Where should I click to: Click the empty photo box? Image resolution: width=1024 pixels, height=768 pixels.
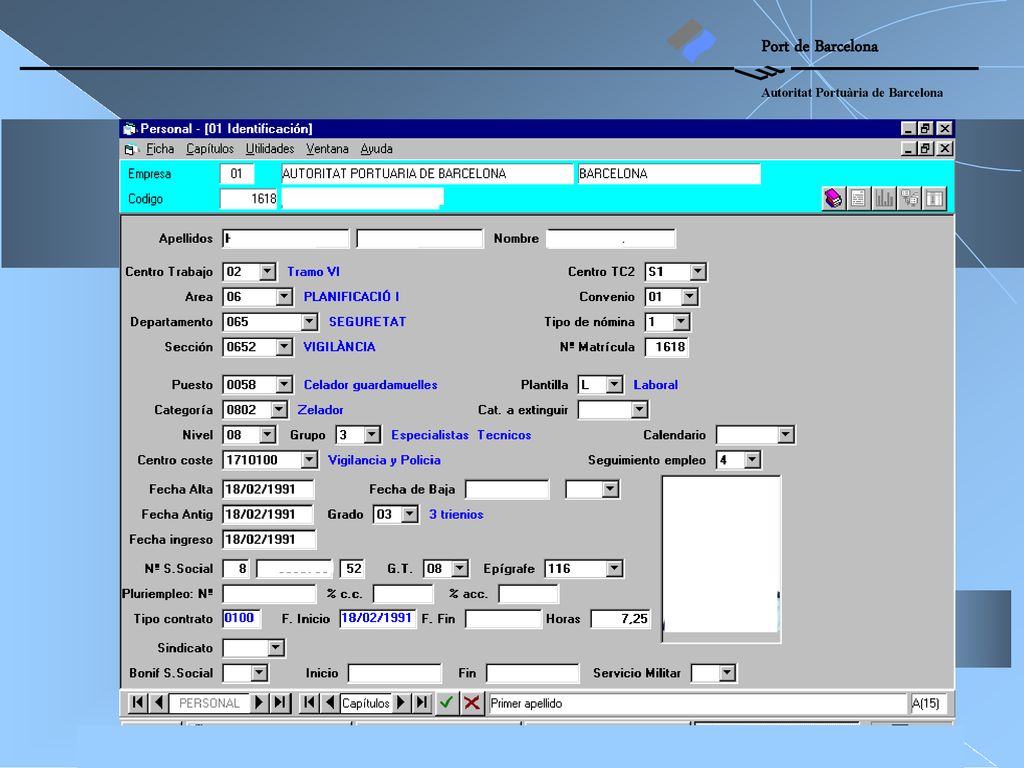click(x=721, y=559)
